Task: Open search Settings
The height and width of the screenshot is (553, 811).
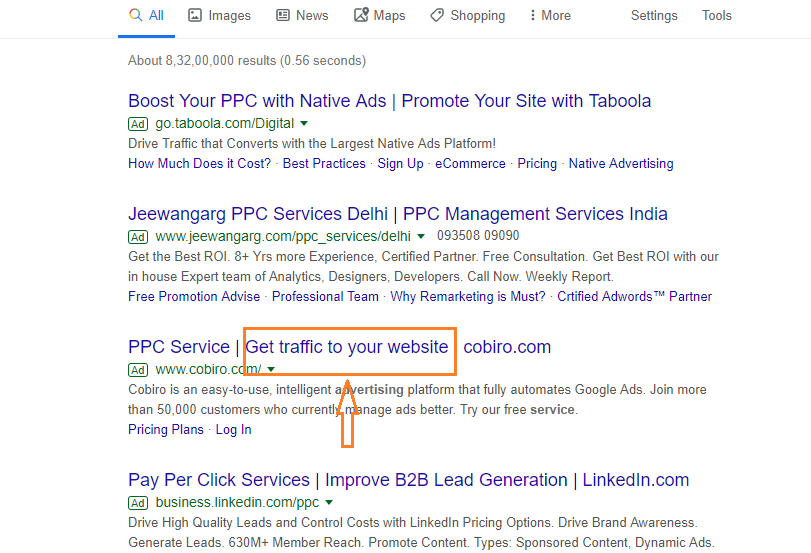Action: (x=654, y=16)
